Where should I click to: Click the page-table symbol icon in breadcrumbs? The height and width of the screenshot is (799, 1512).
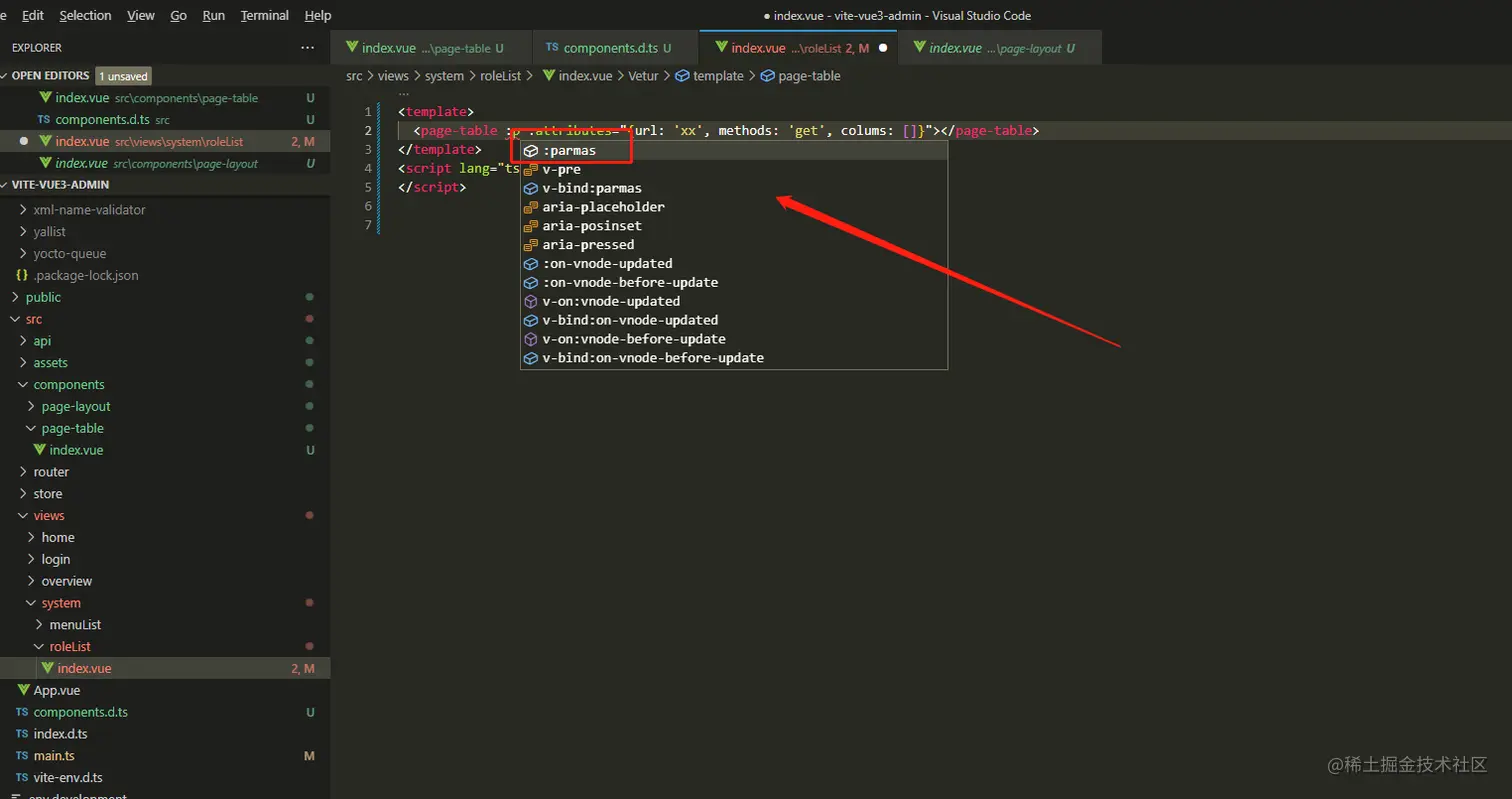pyautogui.click(x=768, y=76)
